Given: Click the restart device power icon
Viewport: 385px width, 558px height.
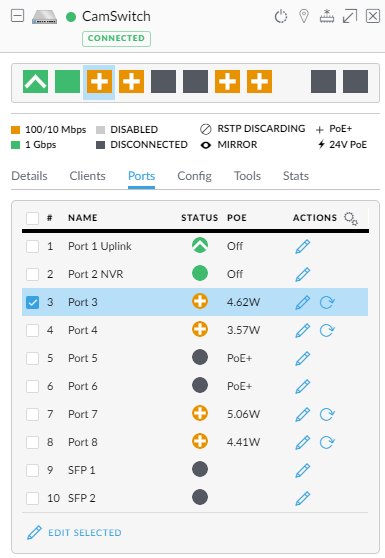Looking at the screenshot, I should click(281, 16).
